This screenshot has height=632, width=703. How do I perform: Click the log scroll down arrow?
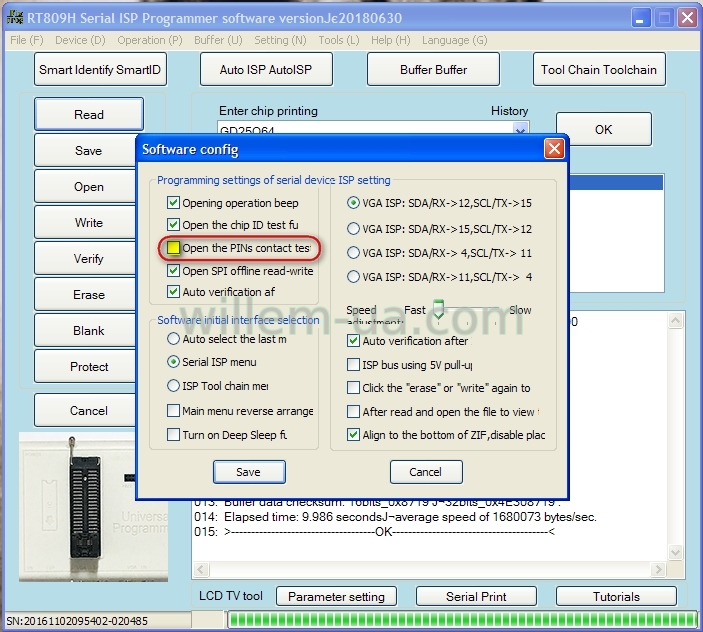point(675,552)
